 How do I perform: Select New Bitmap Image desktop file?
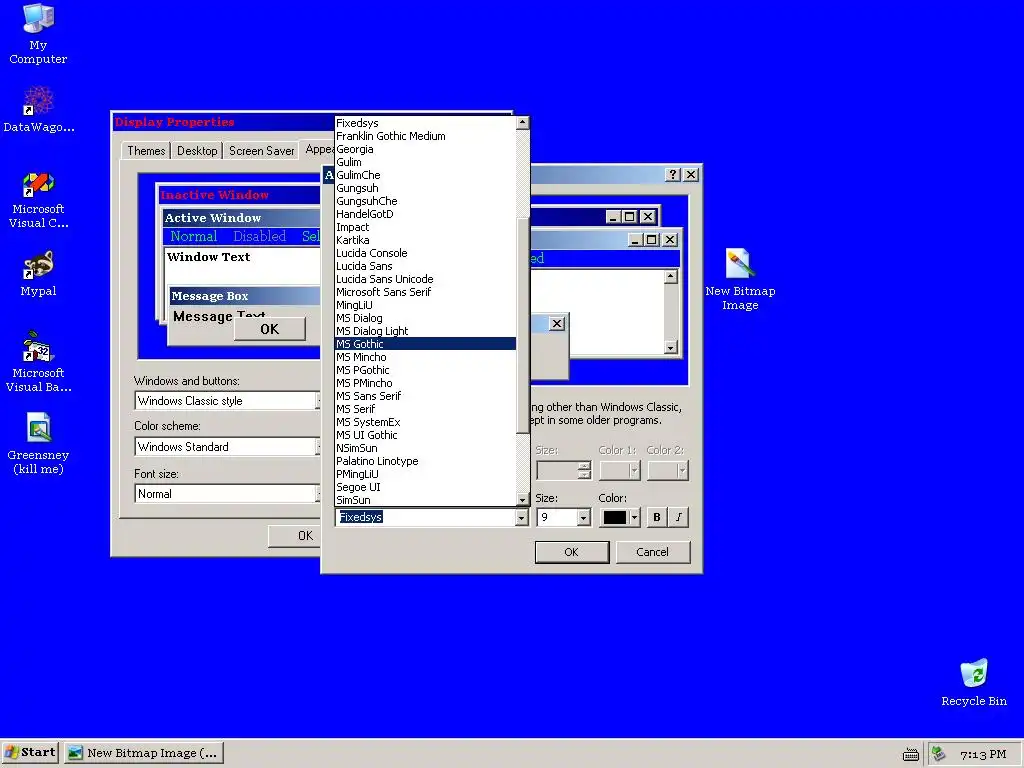(740, 280)
